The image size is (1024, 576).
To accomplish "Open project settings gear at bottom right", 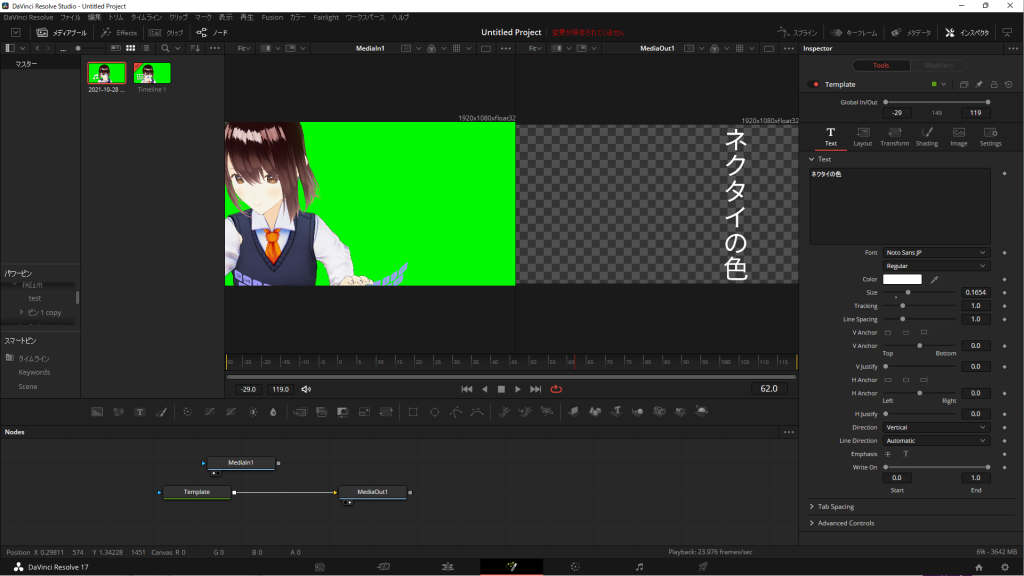I will pyautogui.click(x=1005, y=568).
